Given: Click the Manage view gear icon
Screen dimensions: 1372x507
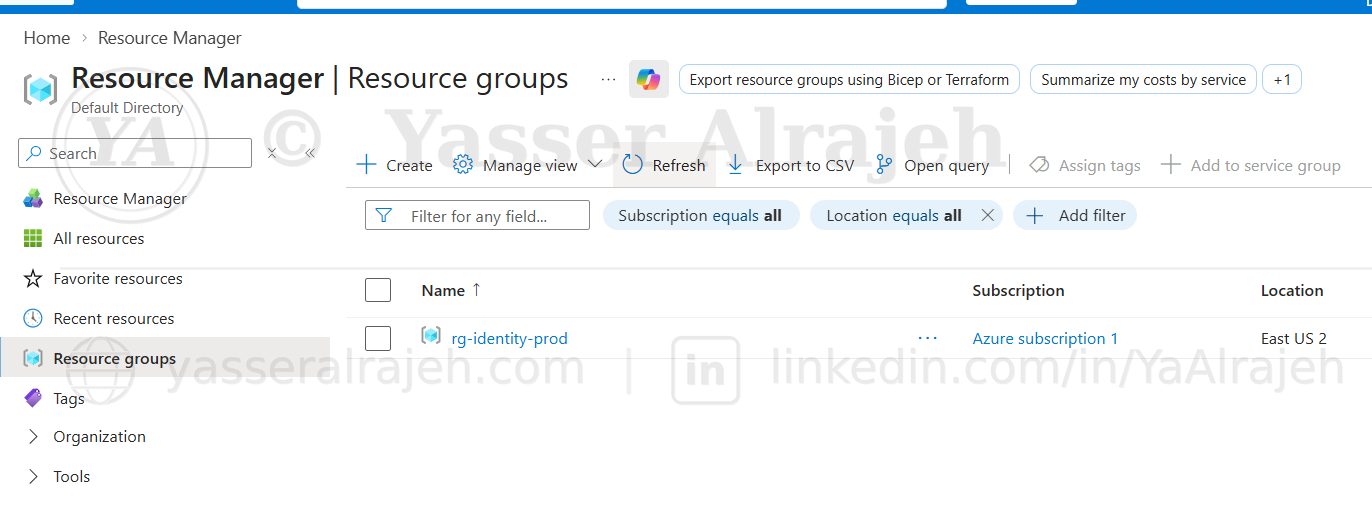Looking at the screenshot, I should (463, 165).
